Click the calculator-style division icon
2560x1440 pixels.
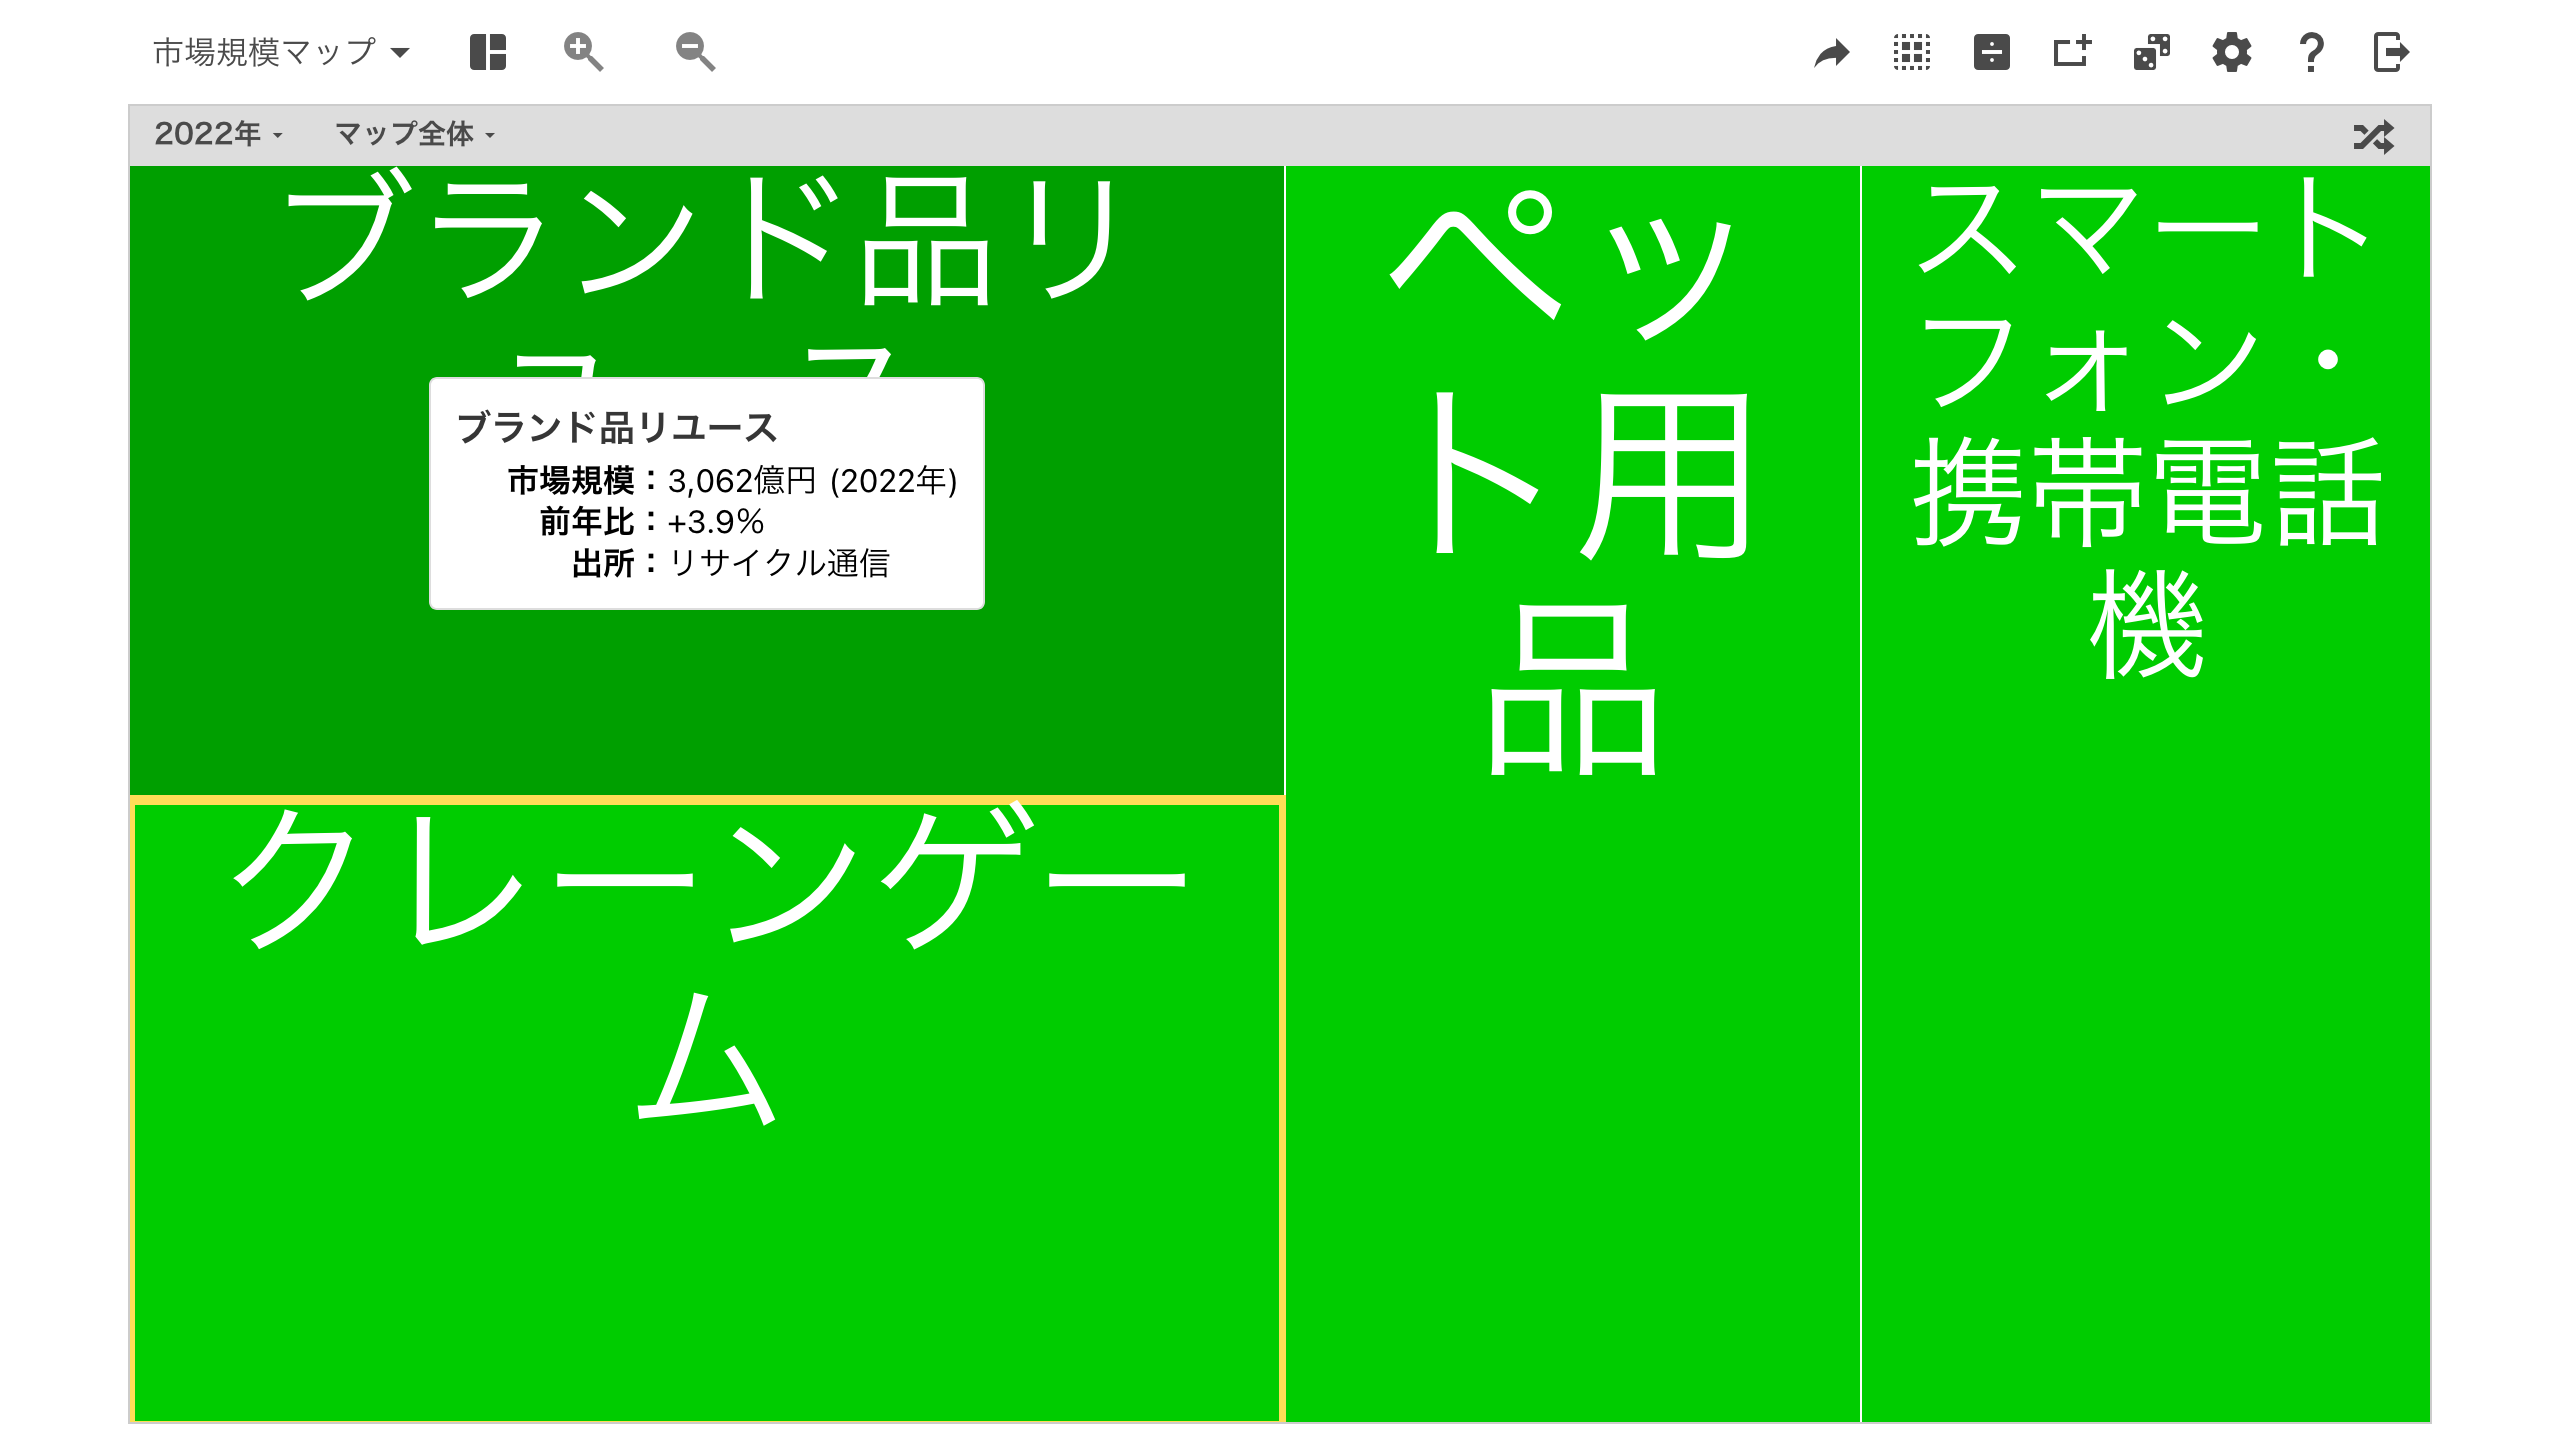point(1992,52)
